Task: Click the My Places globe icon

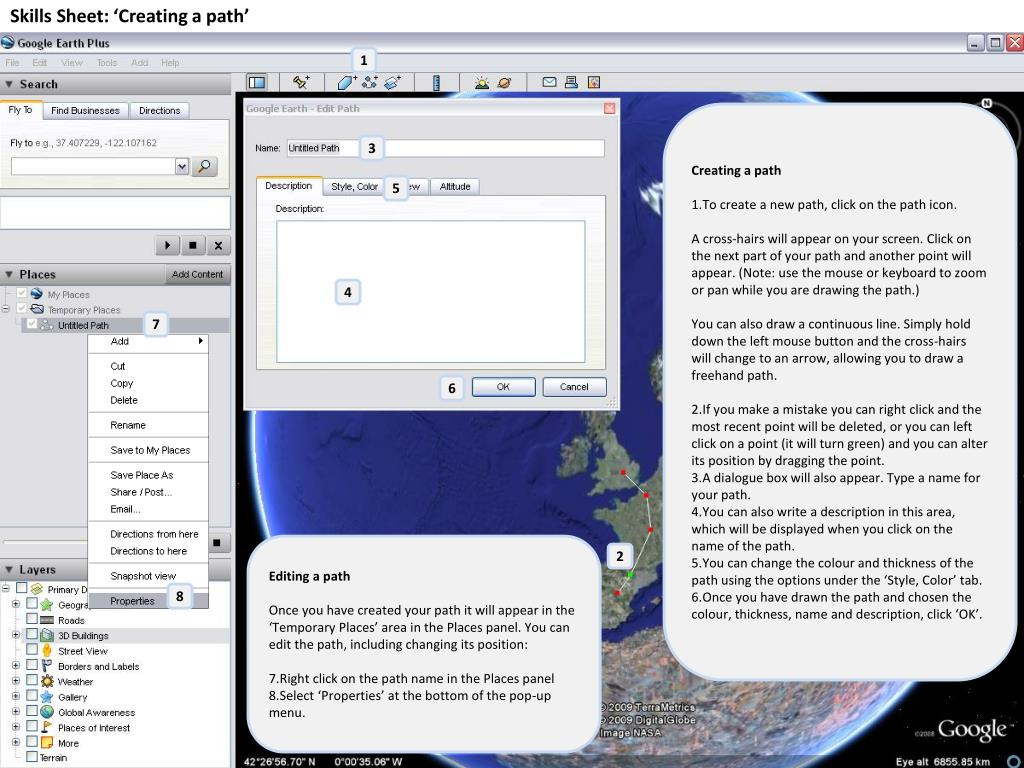Action: pos(37,294)
